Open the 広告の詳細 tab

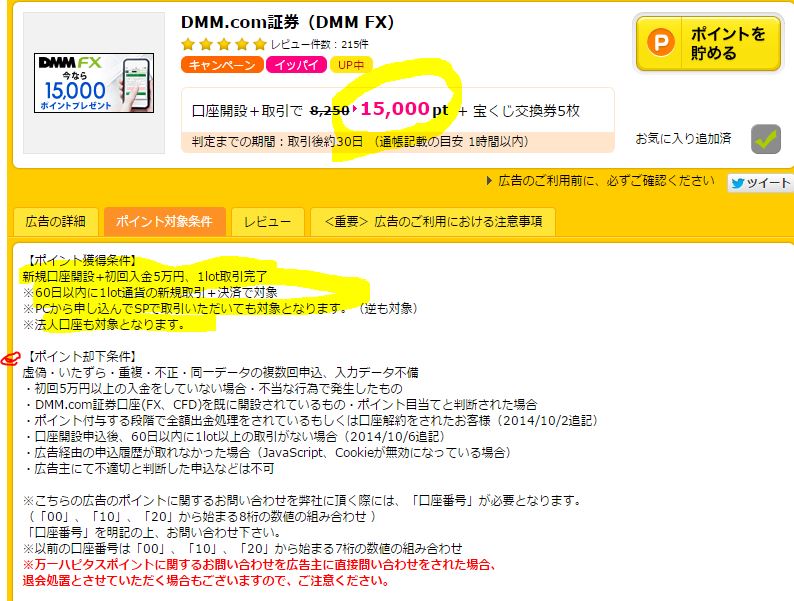pos(56,221)
